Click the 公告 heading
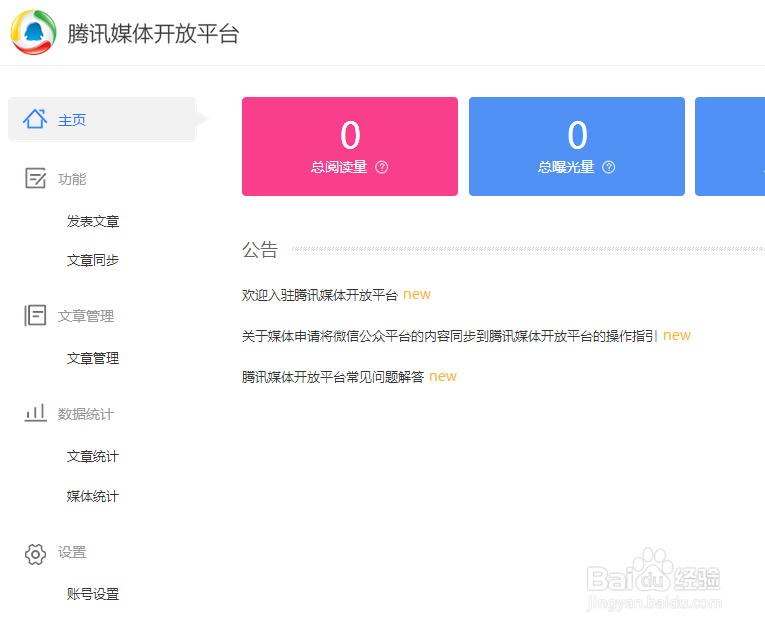The image size is (765, 630). tap(260, 249)
